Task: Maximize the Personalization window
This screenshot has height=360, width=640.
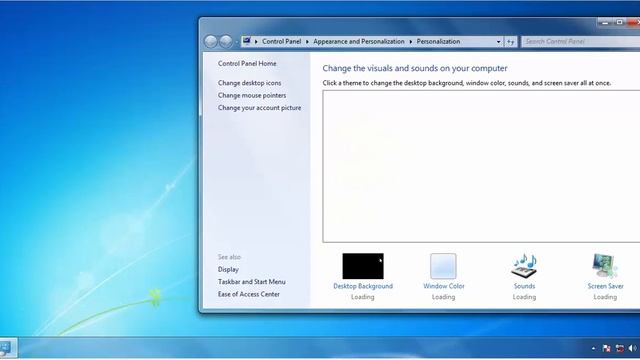Action: click(x=619, y=22)
